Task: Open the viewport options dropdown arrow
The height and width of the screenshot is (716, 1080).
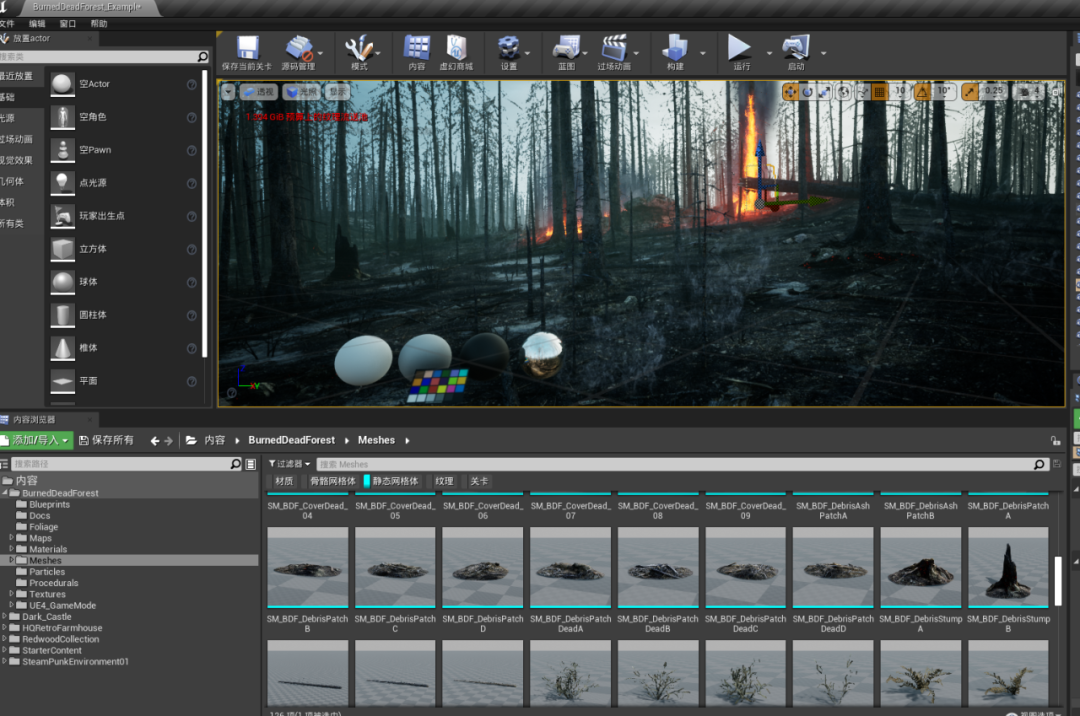Action: pos(228,92)
